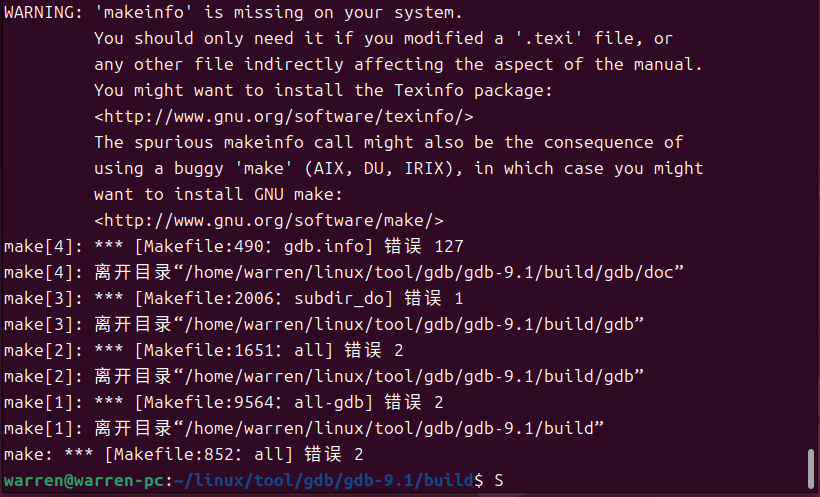820x497 pixels.
Task: Click the Makefile:852 final error line
Action: tap(184, 454)
